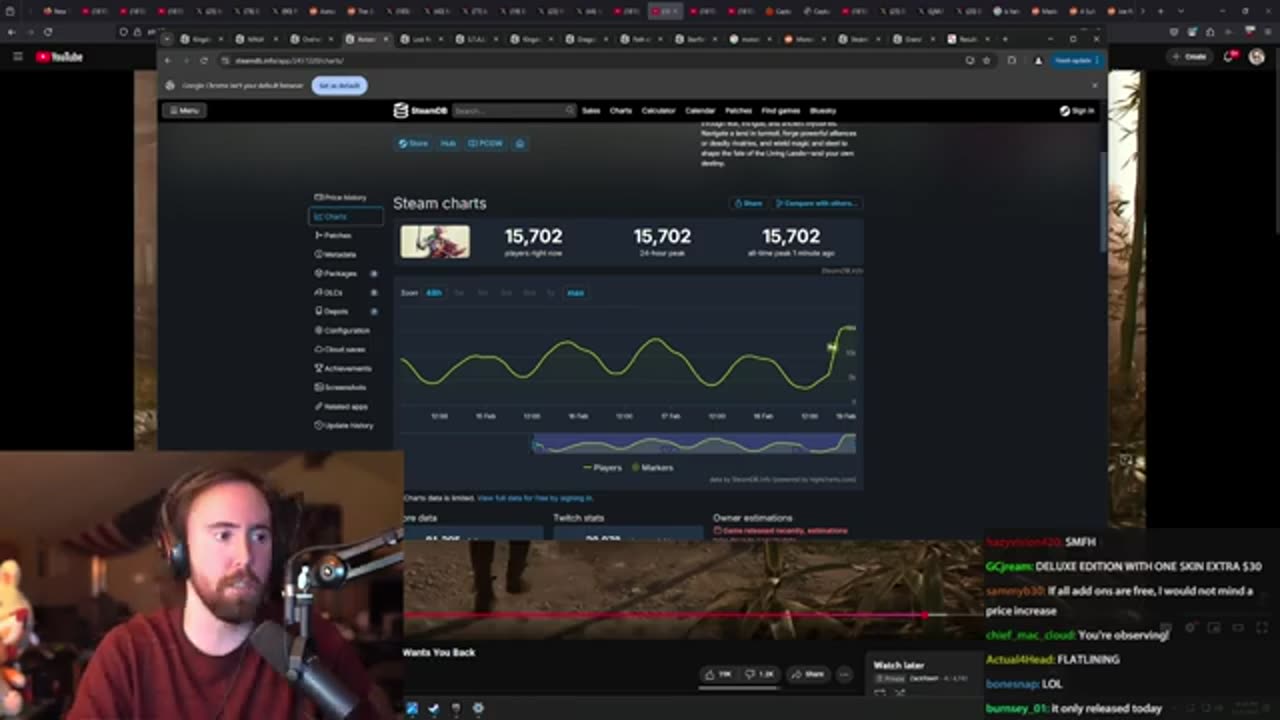Viewport: 1280px width, 720px height.
Task: Open the YouTube hamburger guide menu
Action: (x=17, y=57)
